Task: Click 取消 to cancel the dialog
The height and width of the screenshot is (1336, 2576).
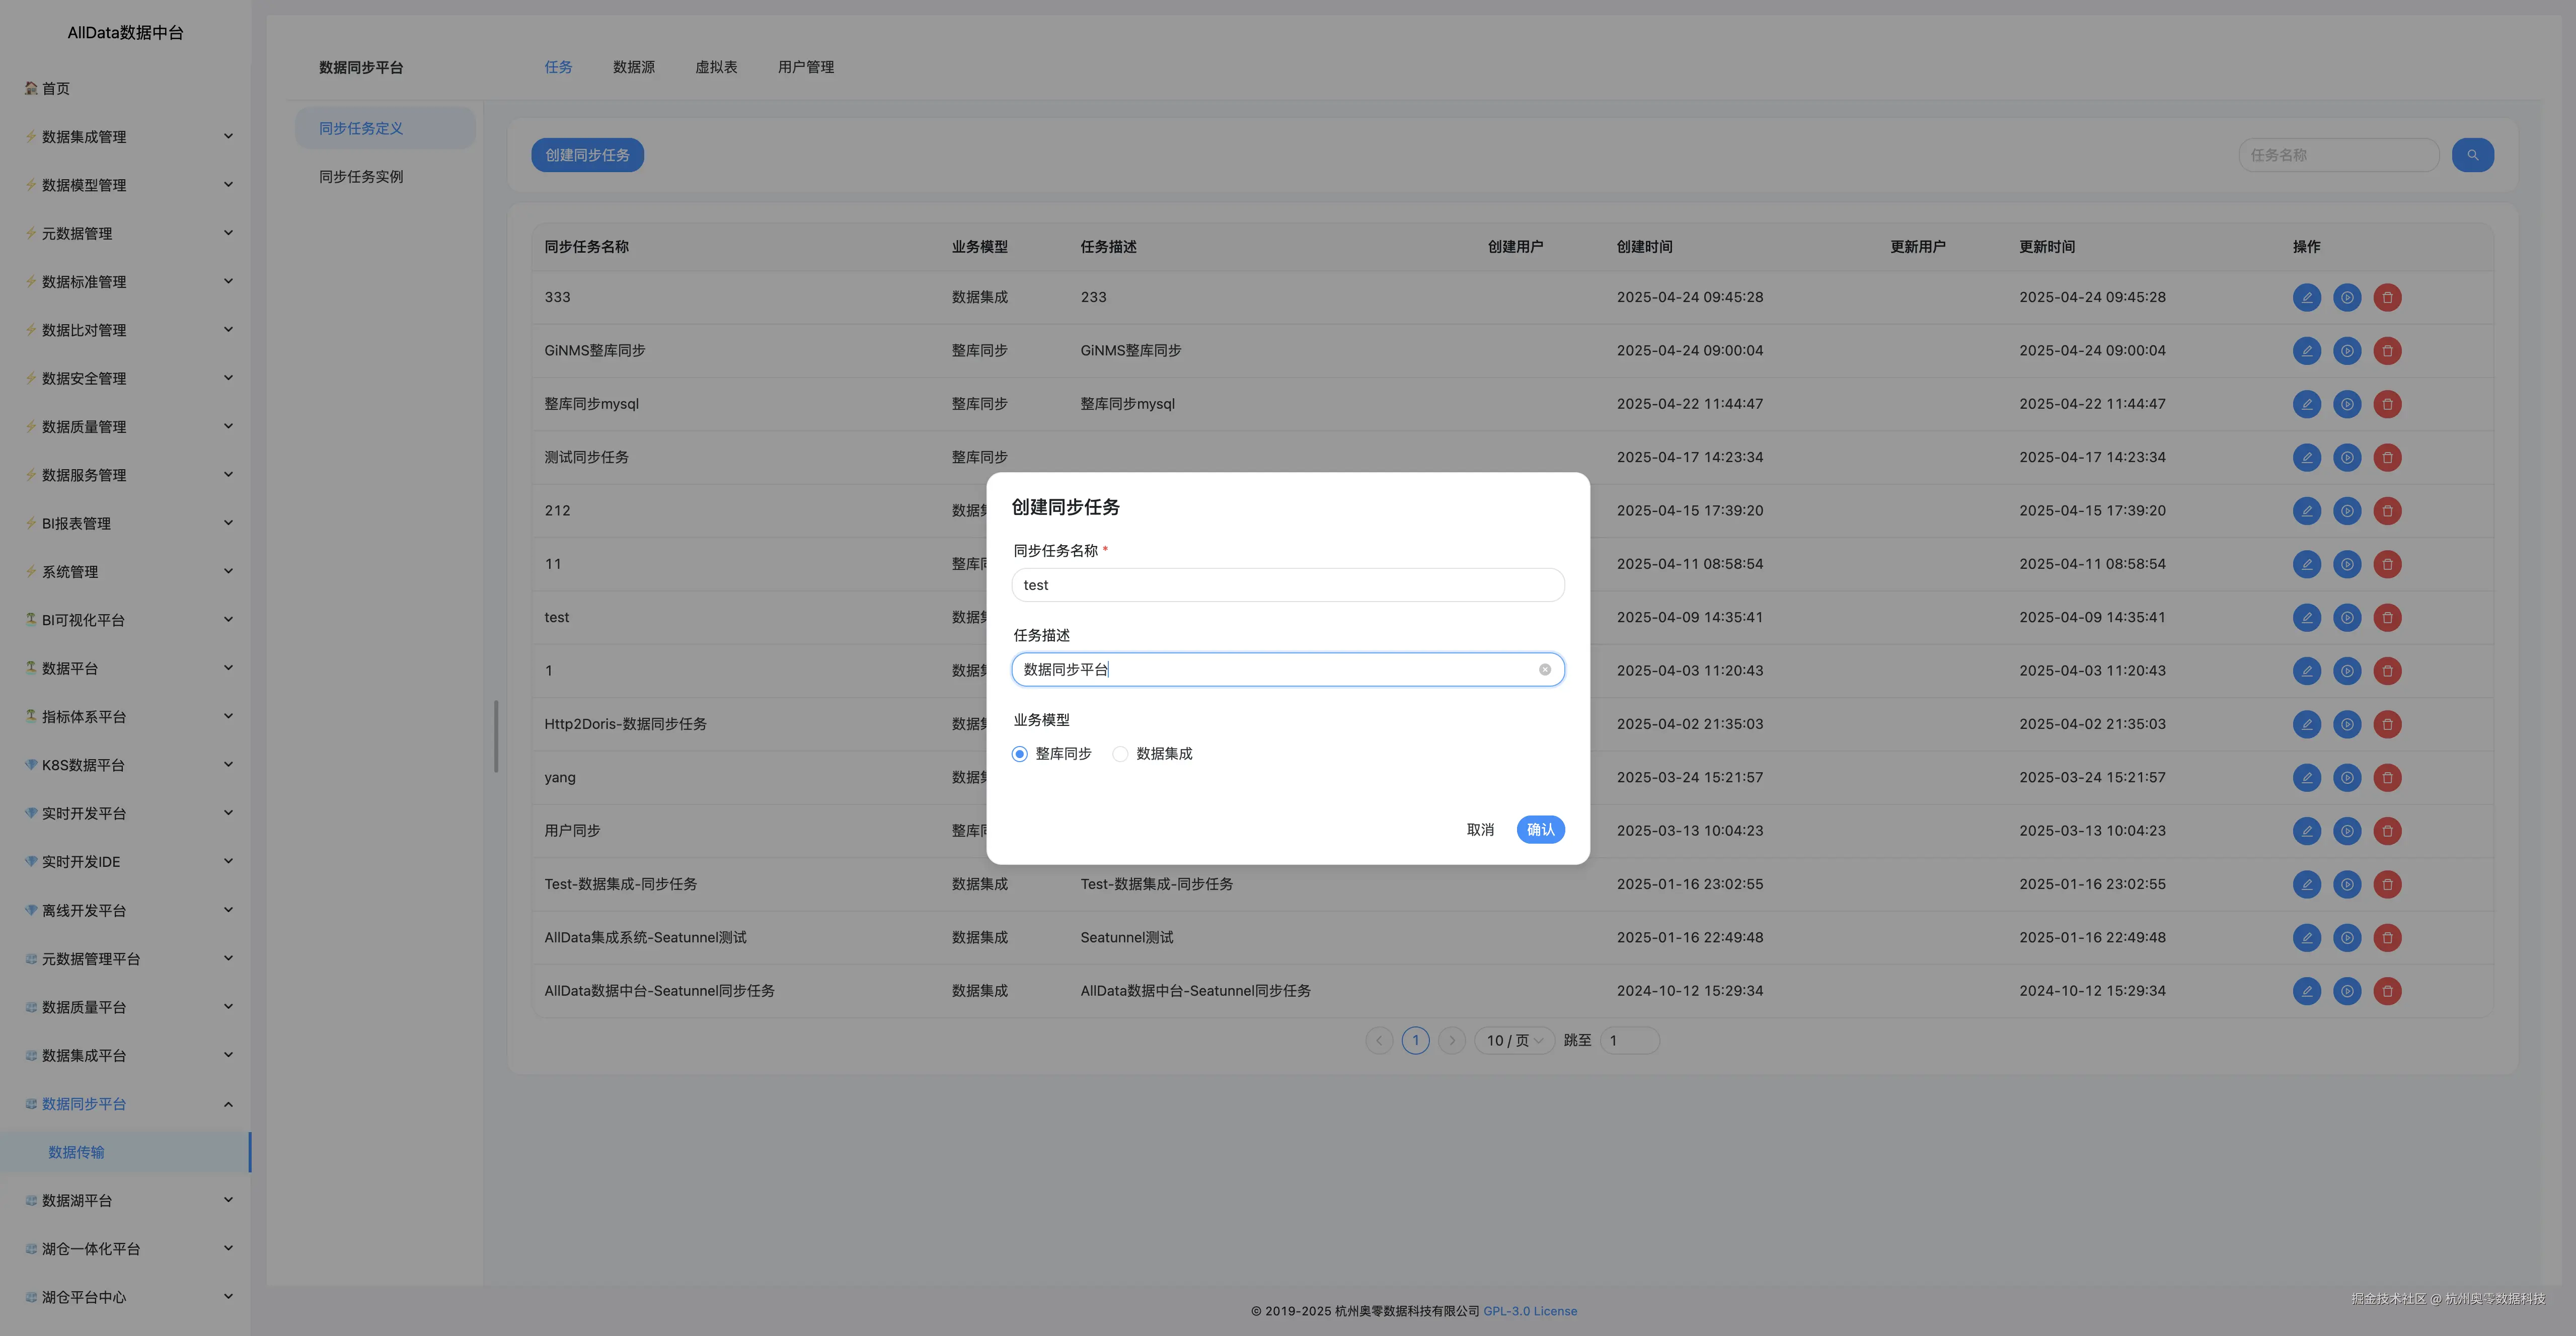Action: [x=1480, y=830]
